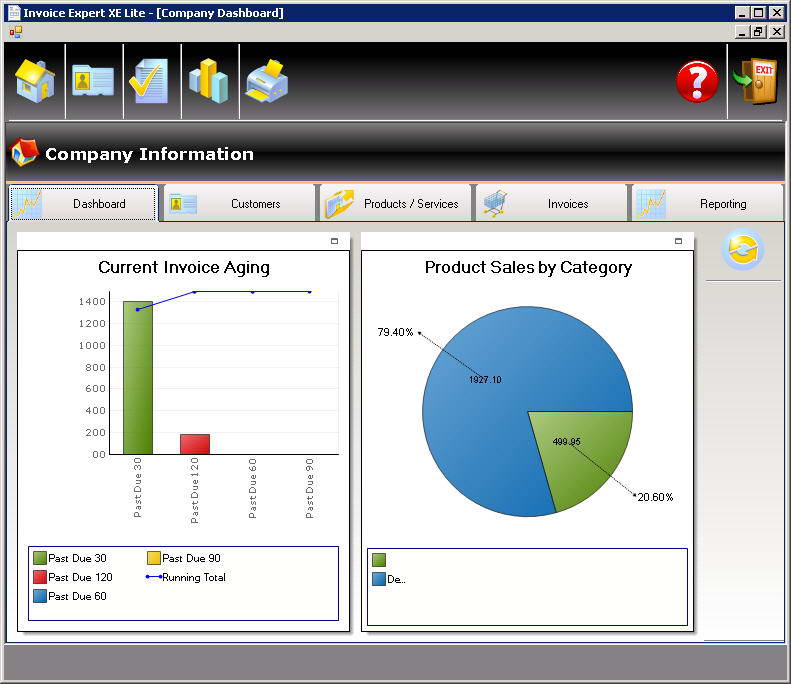Click the Current Invoice Aging chart title

tap(184, 267)
